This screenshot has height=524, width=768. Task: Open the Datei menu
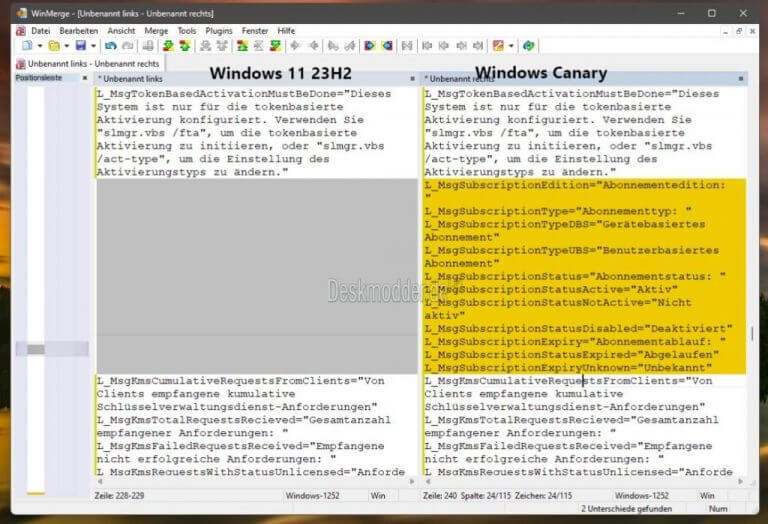pyautogui.click(x=40, y=31)
